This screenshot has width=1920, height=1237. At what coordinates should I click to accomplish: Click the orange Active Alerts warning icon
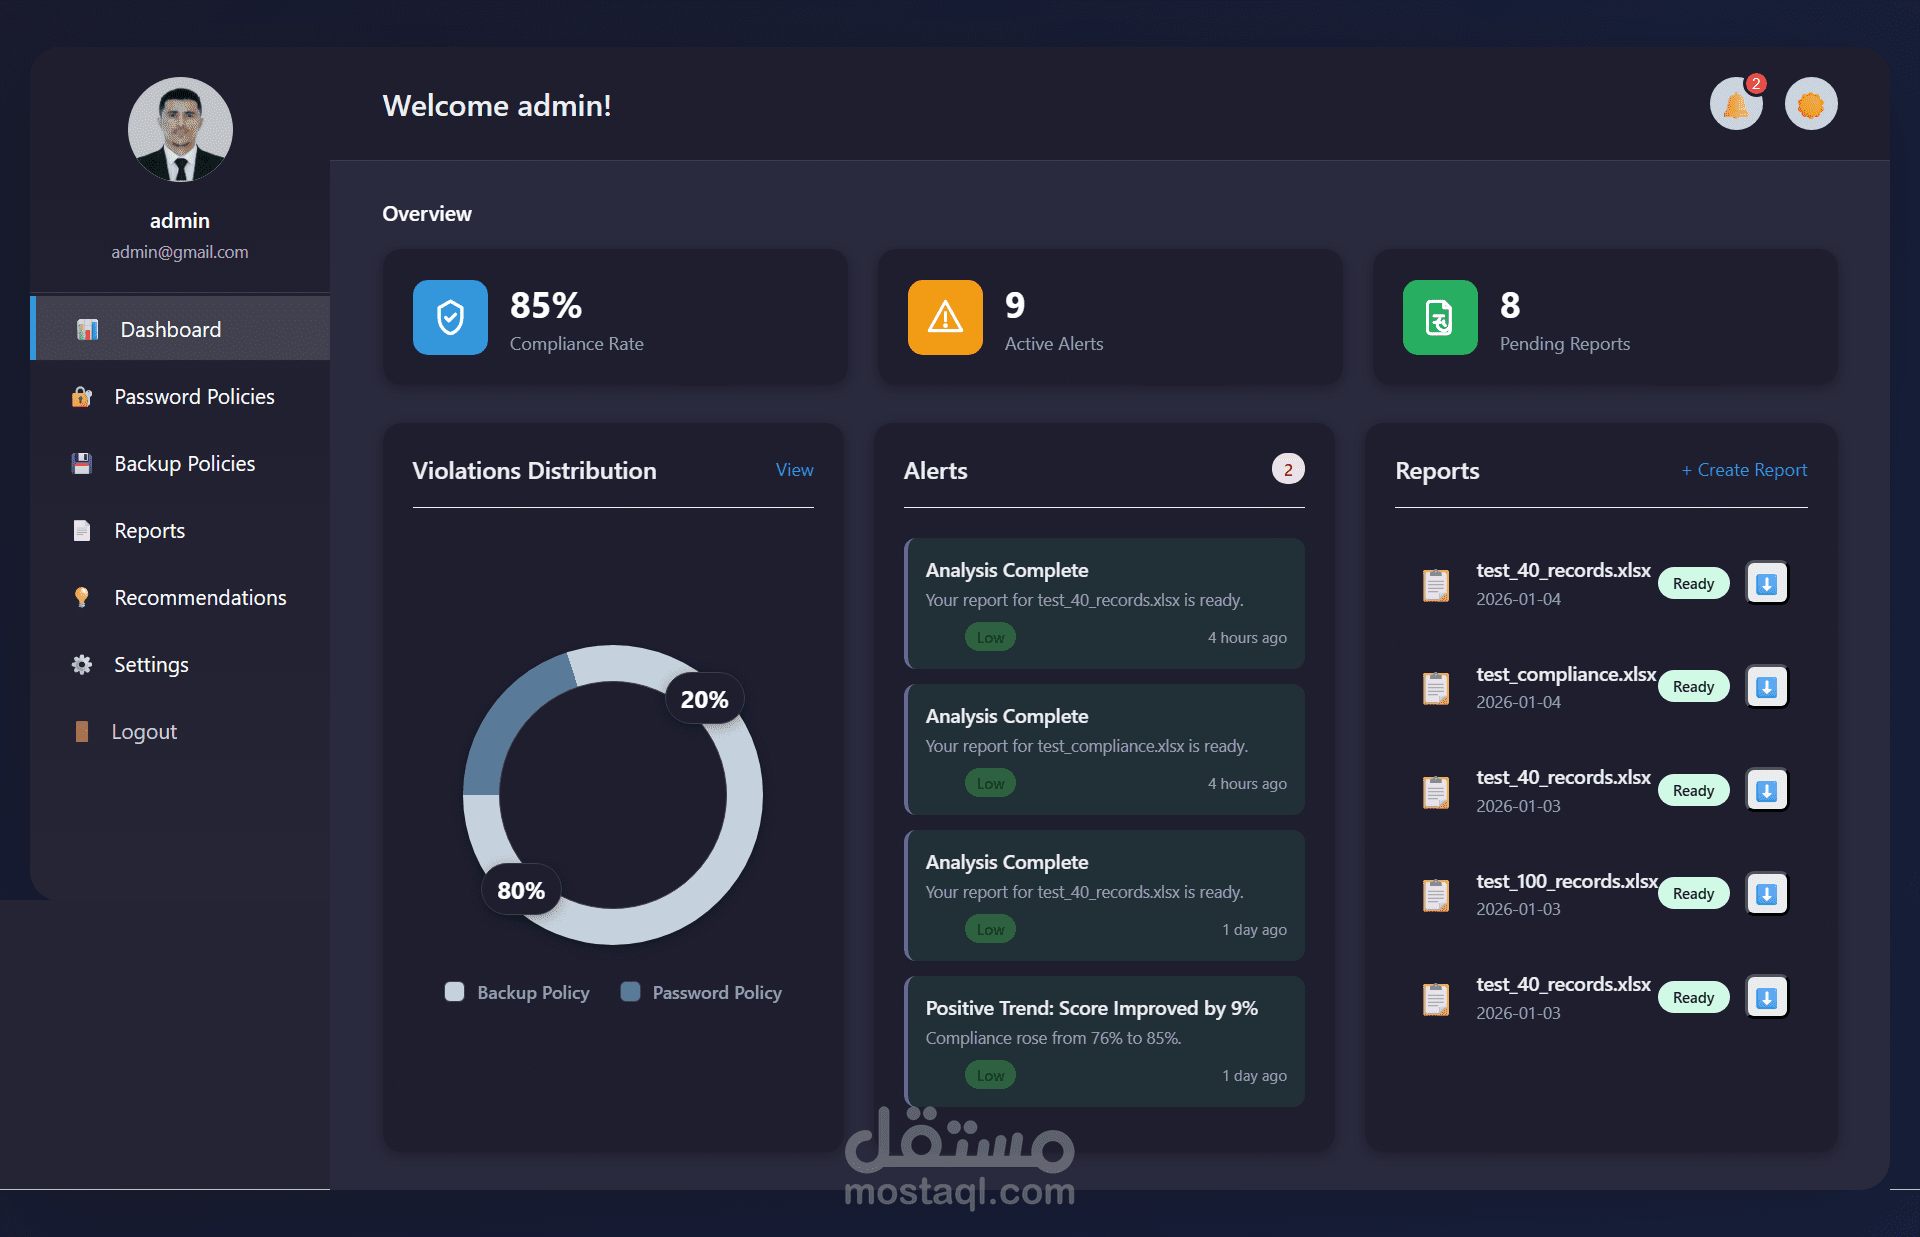pyautogui.click(x=945, y=318)
